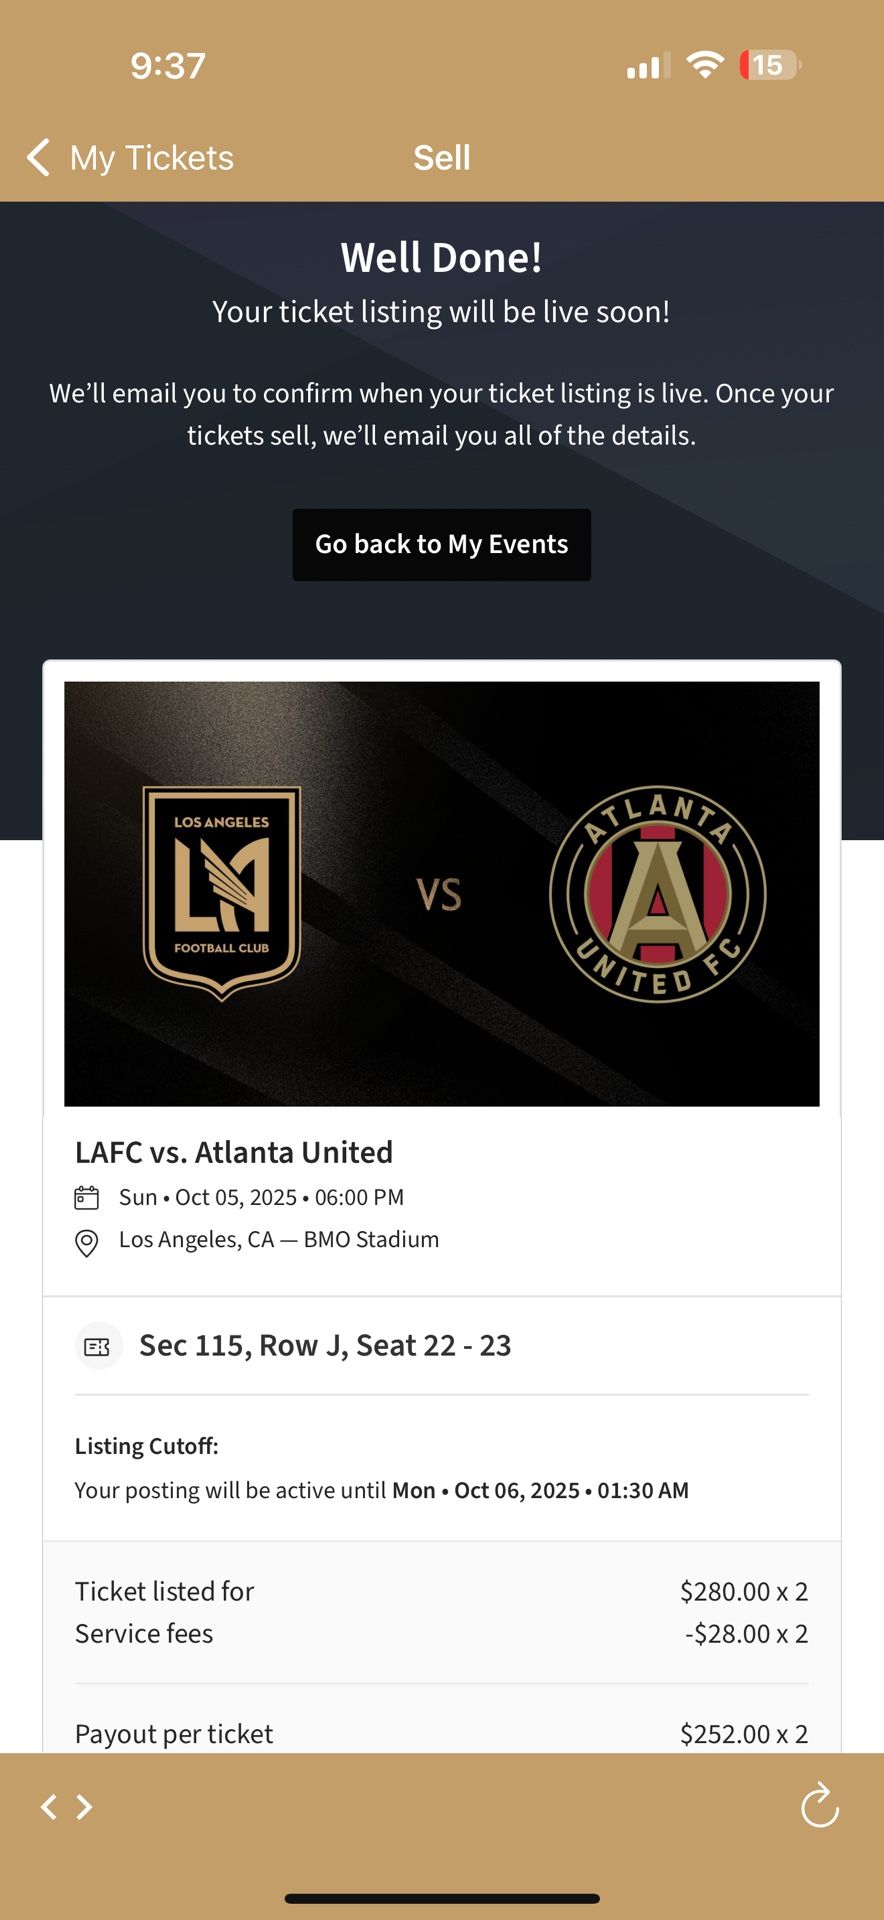This screenshot has width=884, height=1920.
Task: Tap the browser back arrow icon
Action: 48,1806
